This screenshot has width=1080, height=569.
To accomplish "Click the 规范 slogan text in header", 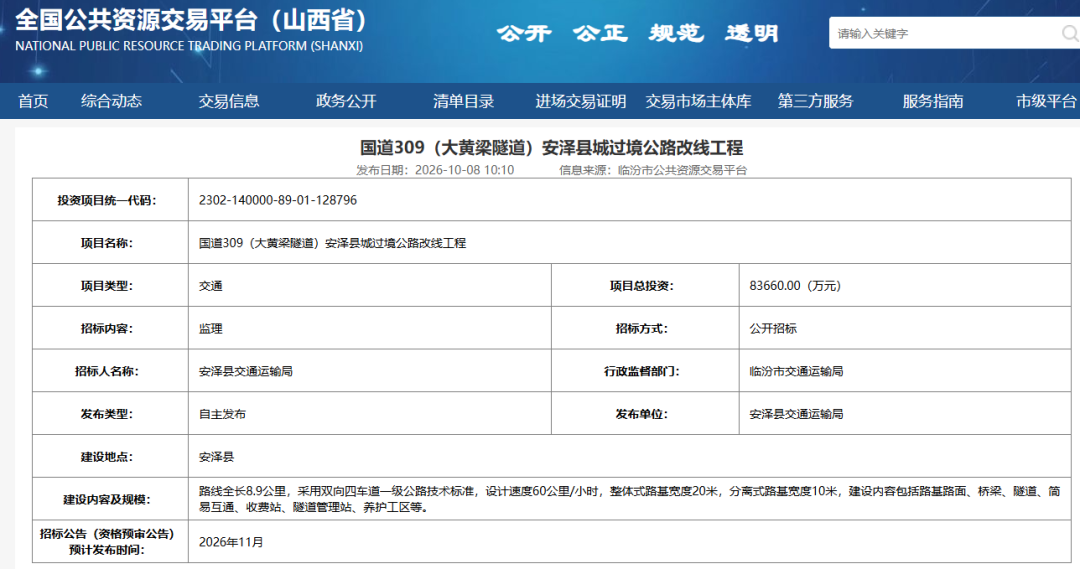I will 676,33.
